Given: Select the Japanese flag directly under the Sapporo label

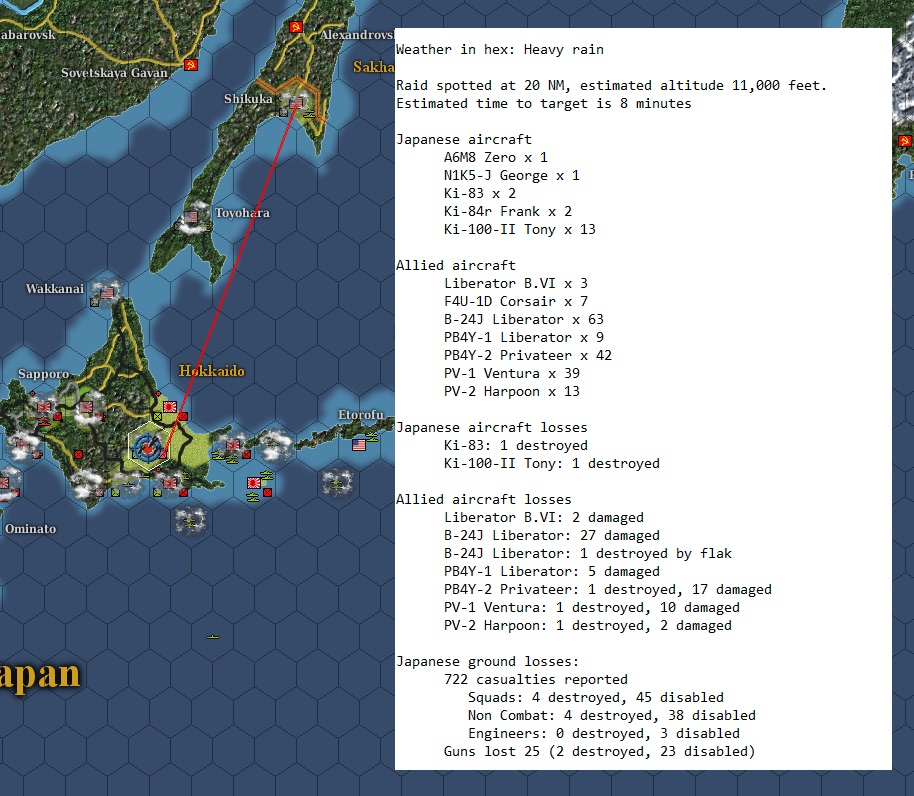Looking at the screenshot, I should tap(44, 407).
